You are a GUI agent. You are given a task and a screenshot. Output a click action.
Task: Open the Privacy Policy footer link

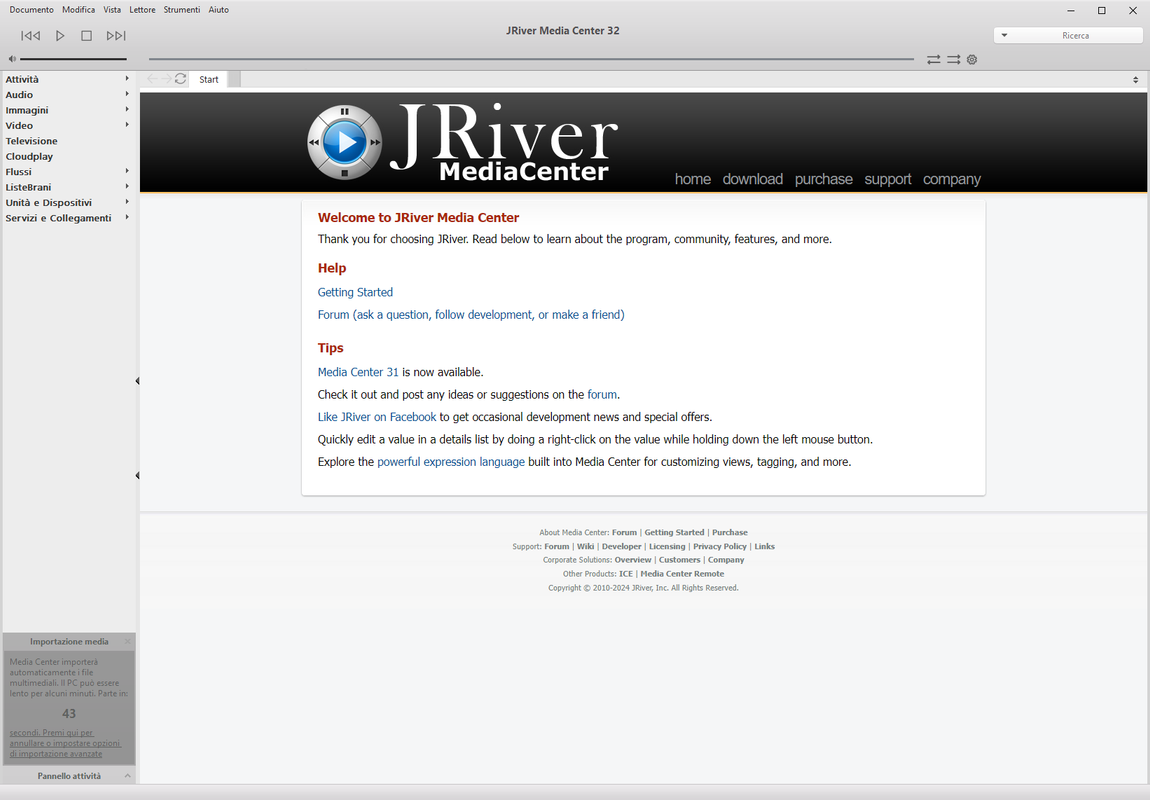719,546
